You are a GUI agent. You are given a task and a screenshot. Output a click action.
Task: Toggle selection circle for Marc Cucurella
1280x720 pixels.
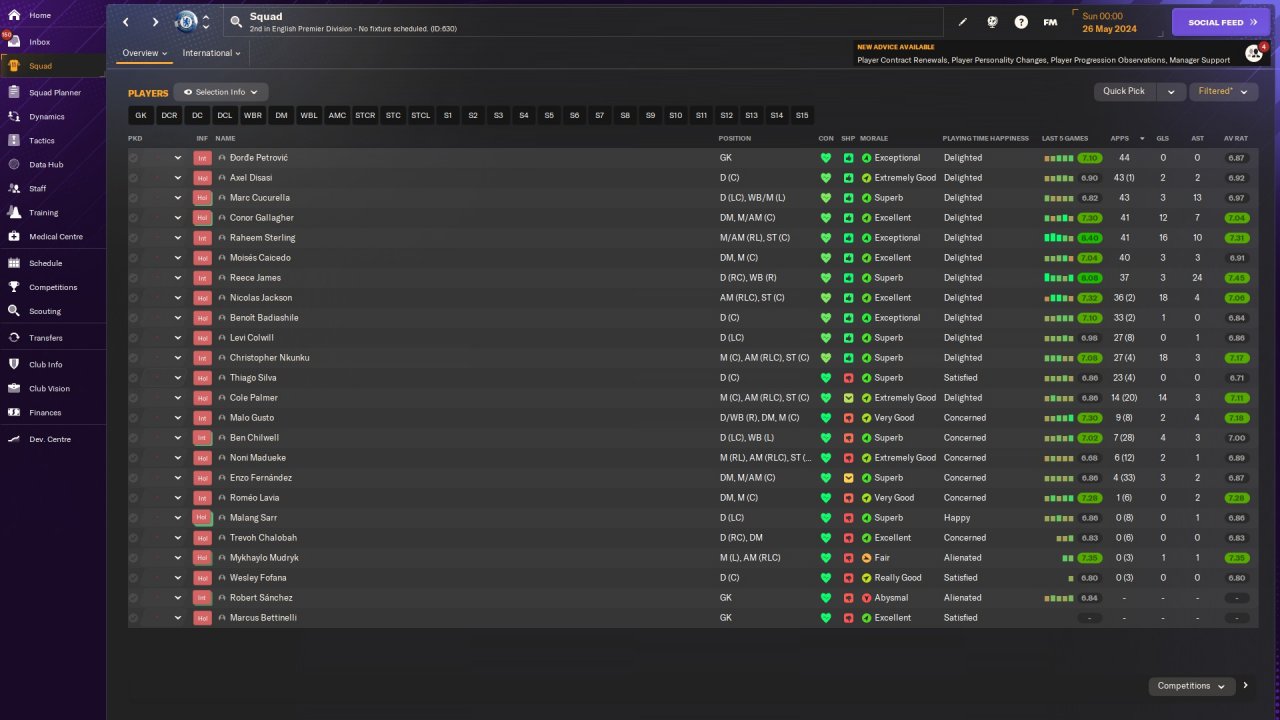click(x=134, y=198)
